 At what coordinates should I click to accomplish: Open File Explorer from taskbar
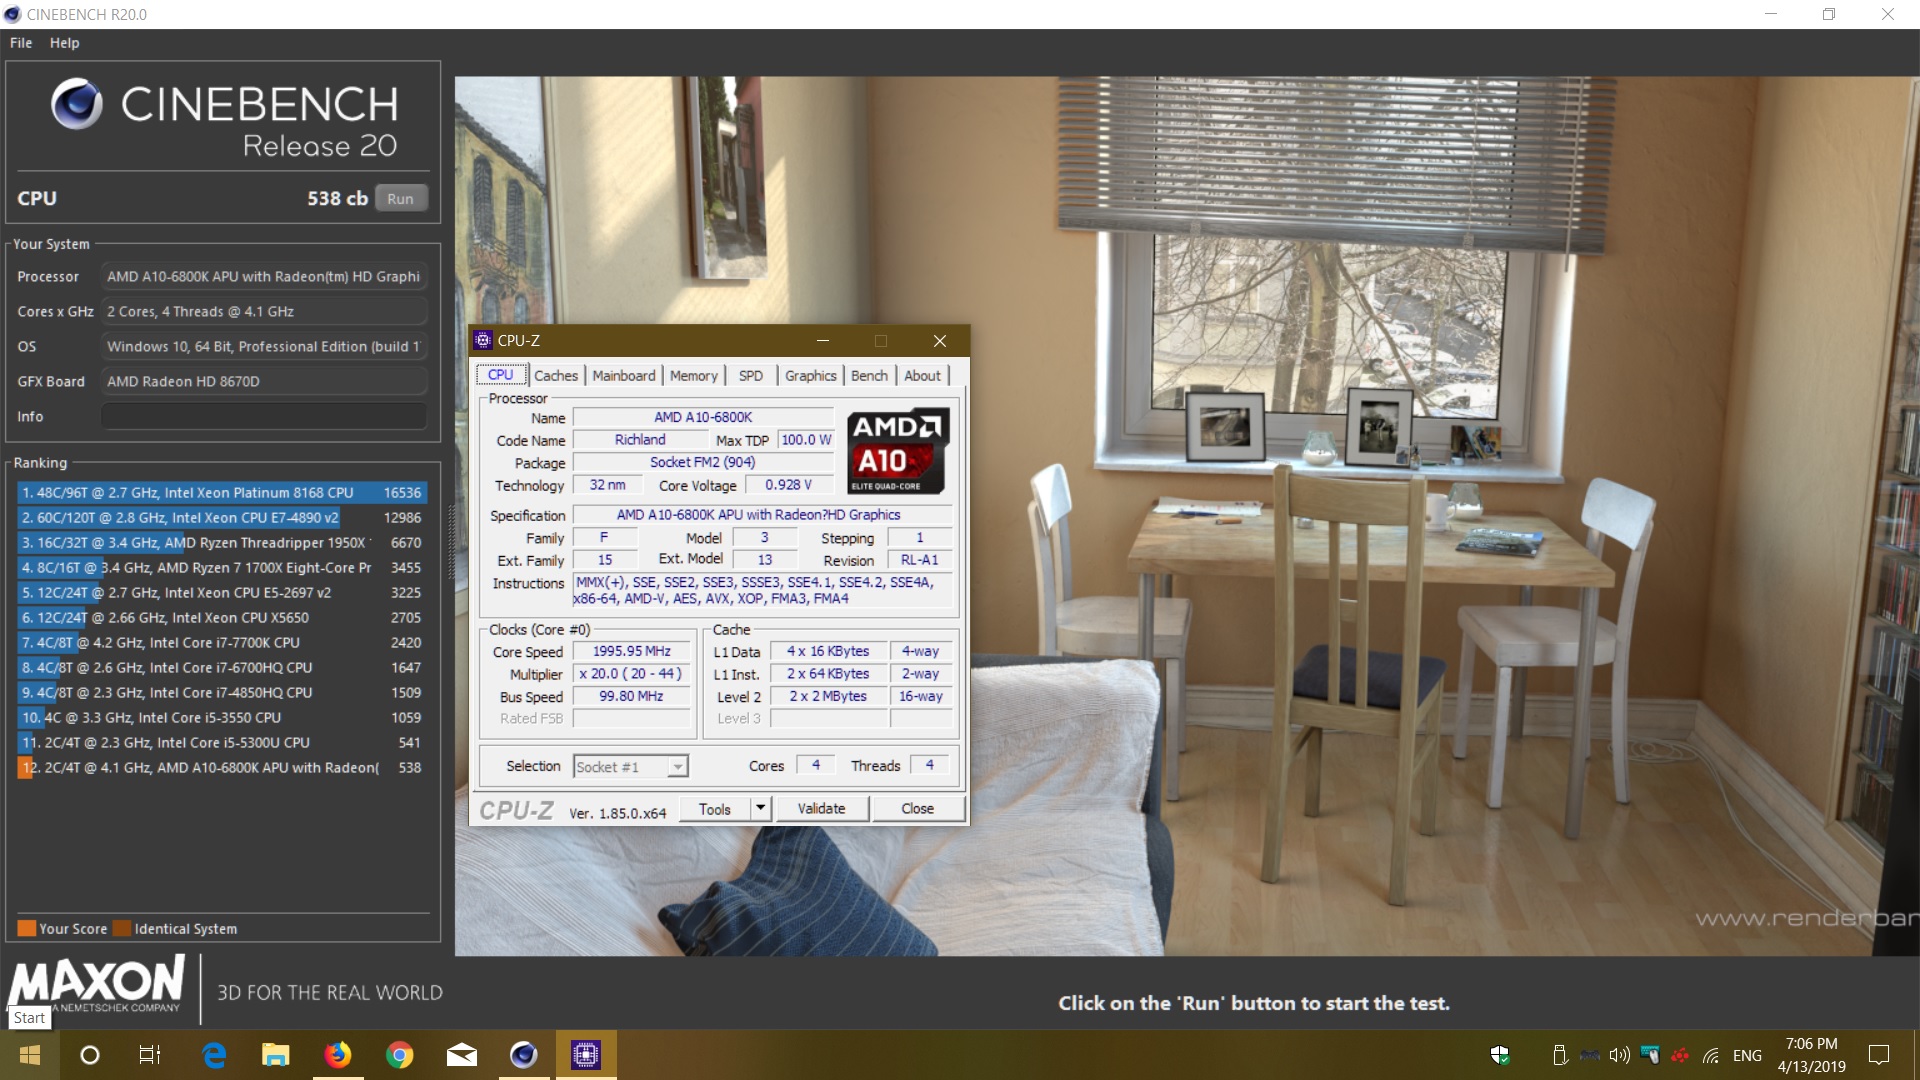[x=275, y=1055]
